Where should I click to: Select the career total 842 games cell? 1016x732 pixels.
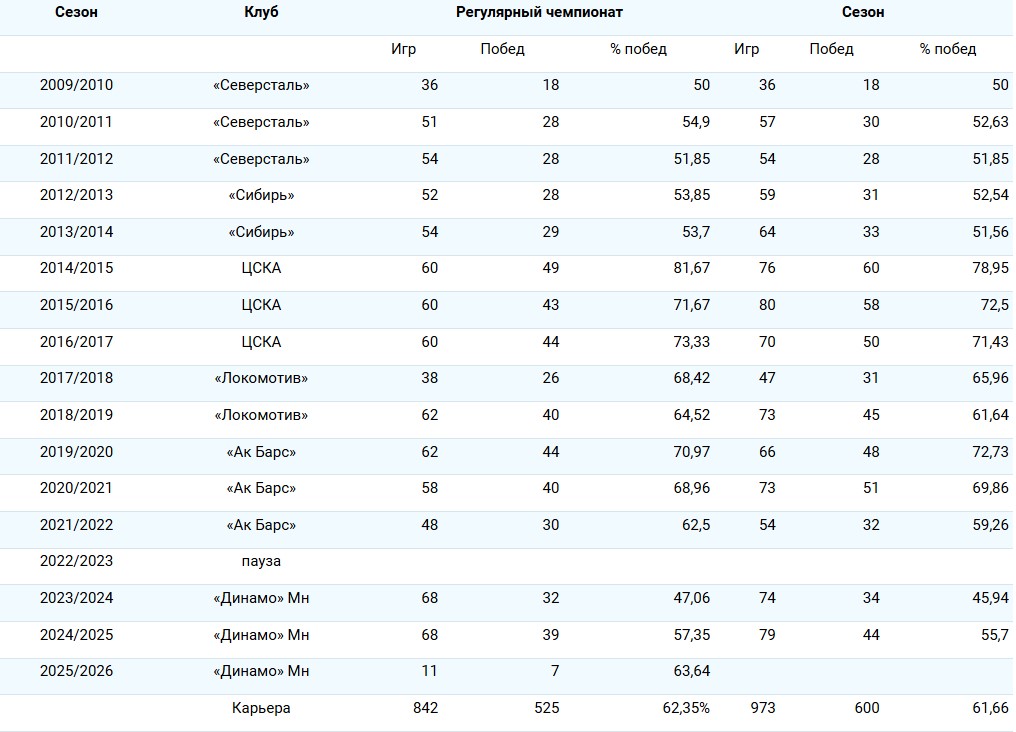(x=425, y=709)
